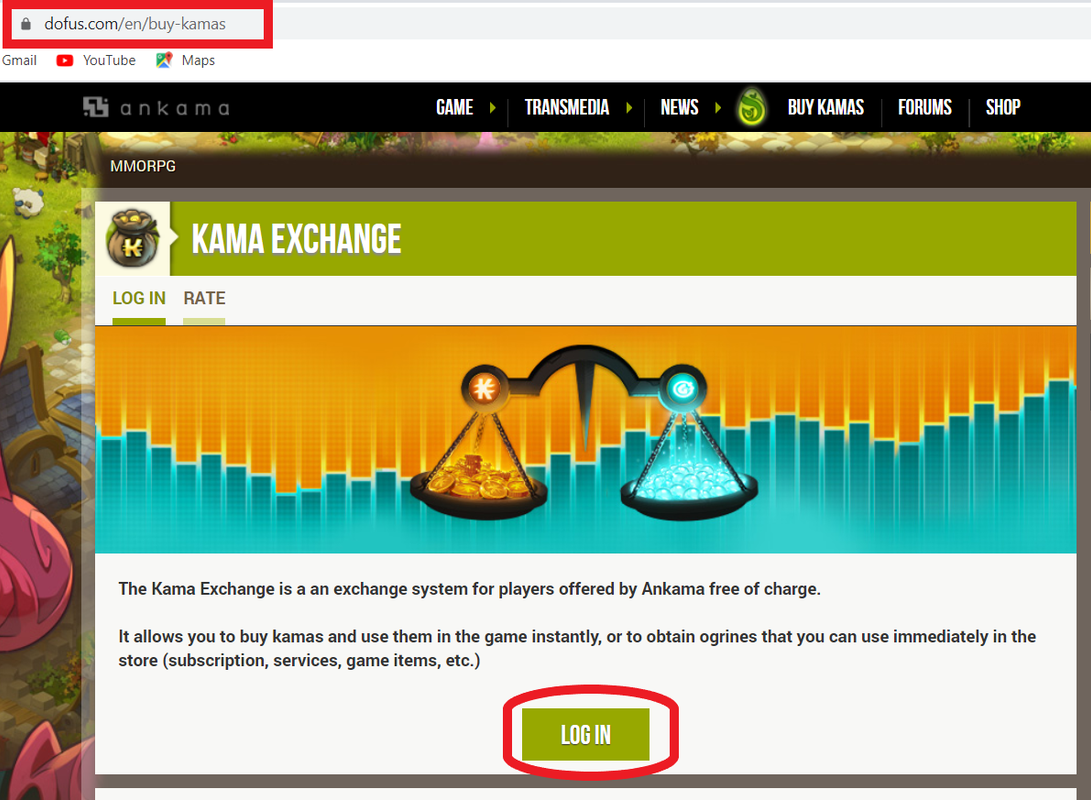Switch to the LOG IN tab
This screenshot has height=800, width=1091.
[139, 298]
